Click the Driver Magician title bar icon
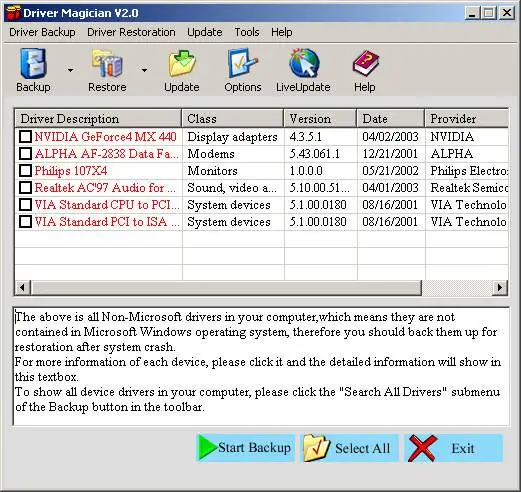521x492 pixels. click(13, 13)
